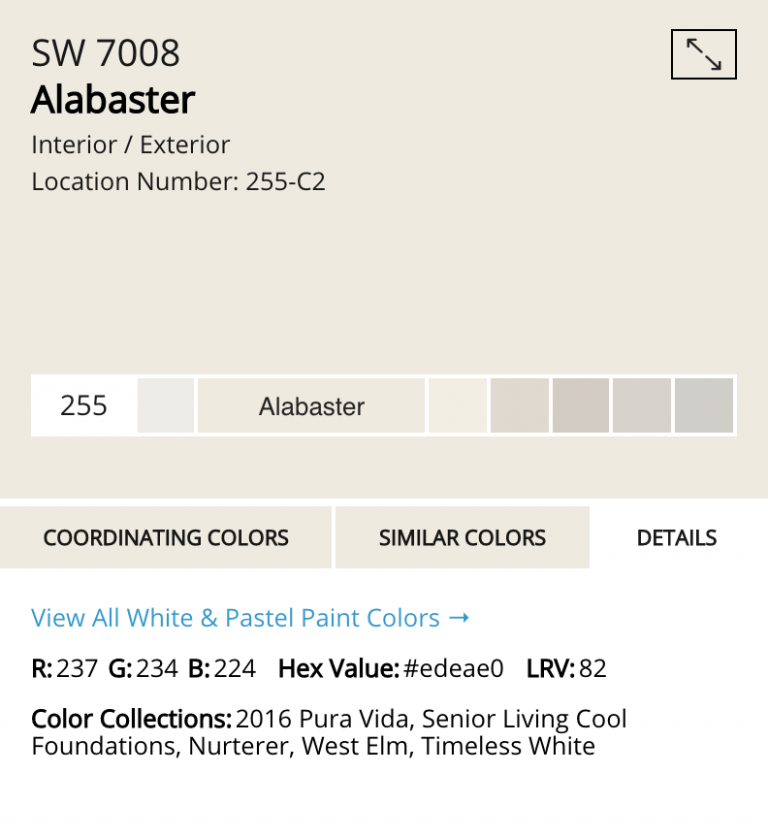This screenshot has height=838, width=768.
Task: Select the Alabaster swatch in the color strip
Action: 311,406
